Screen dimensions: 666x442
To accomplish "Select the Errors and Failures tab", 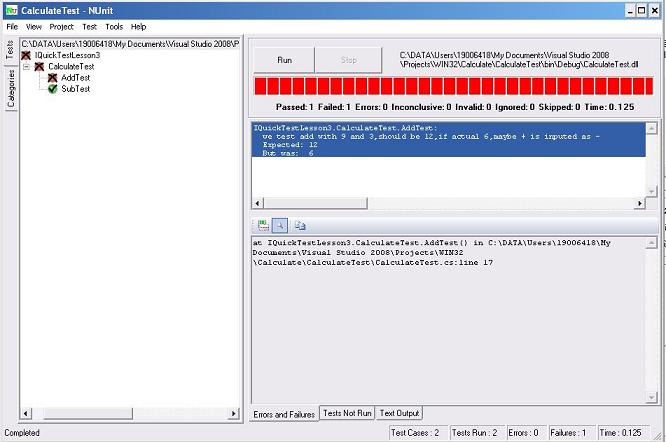I will pyautogui.click(x=284, y=414).
